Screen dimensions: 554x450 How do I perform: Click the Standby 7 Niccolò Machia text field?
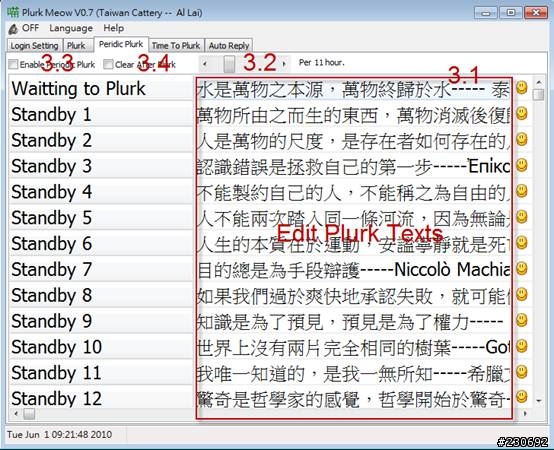click(x=353, y=270)
